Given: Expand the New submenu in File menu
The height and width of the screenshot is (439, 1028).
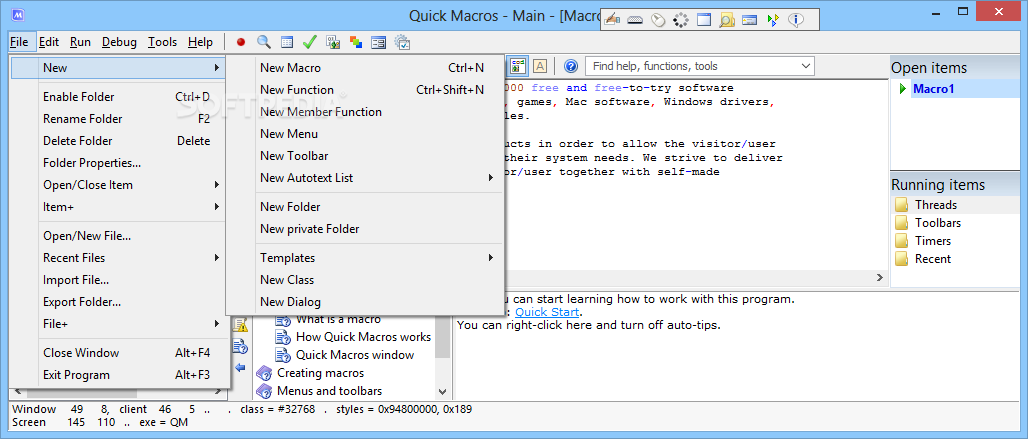Looking at the screenshot, I should tap(119, 67).
